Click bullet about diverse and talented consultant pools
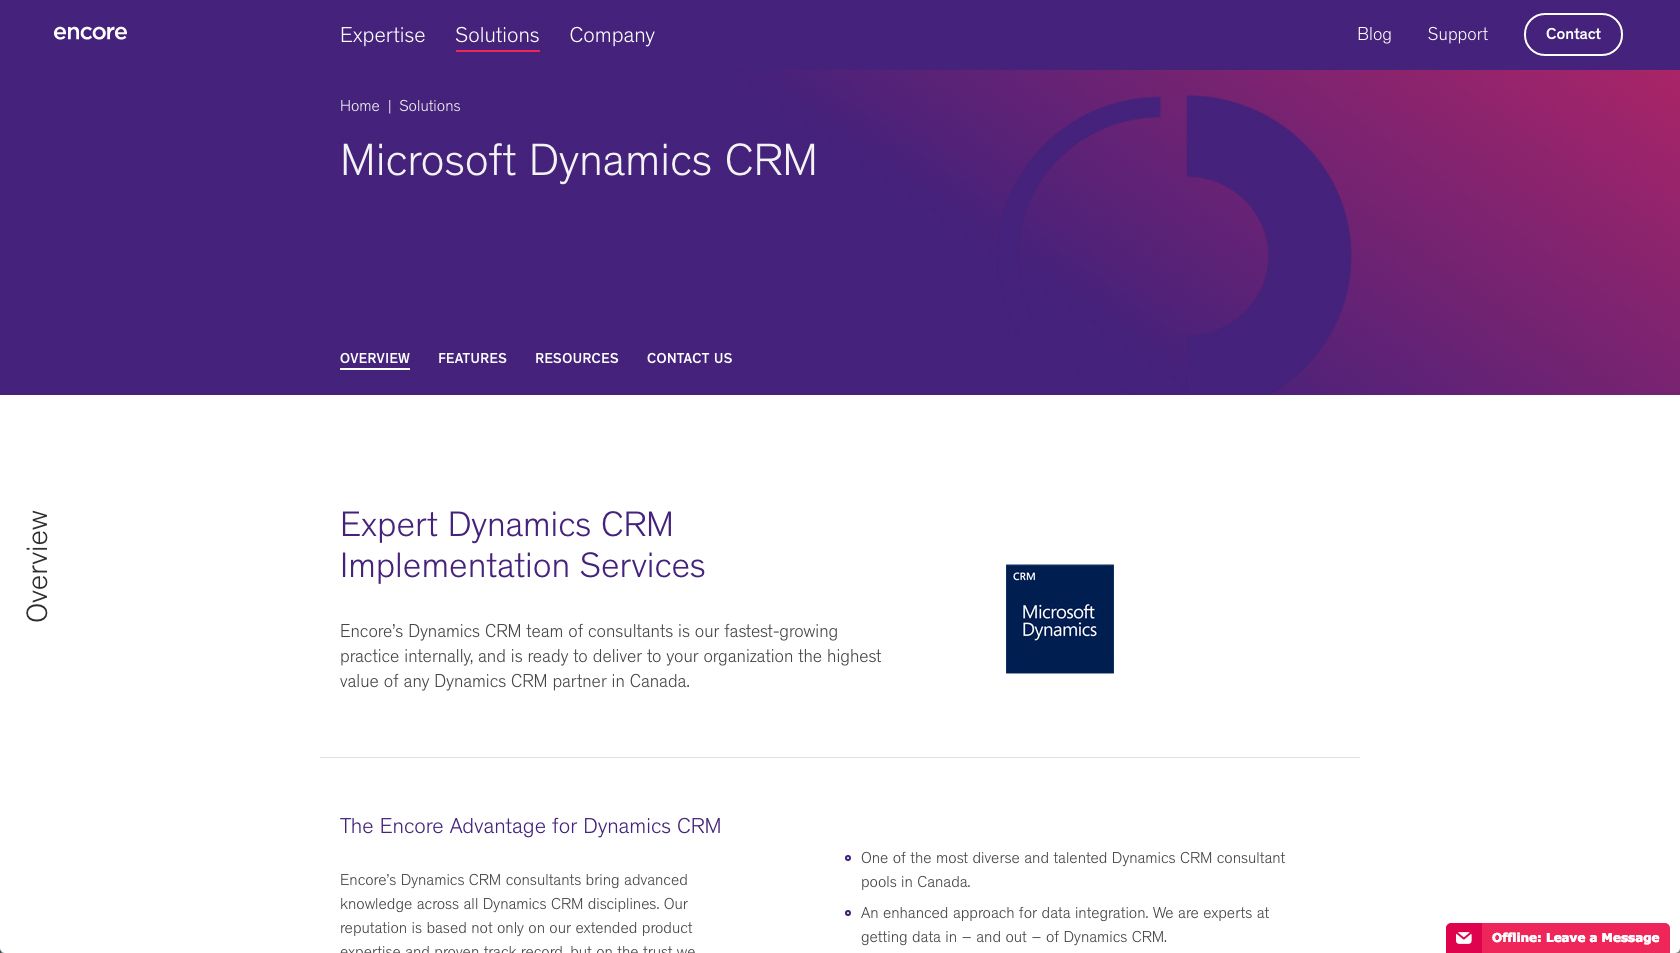This screenshot has height=953, width=1680. click(x=1072, y=870)
